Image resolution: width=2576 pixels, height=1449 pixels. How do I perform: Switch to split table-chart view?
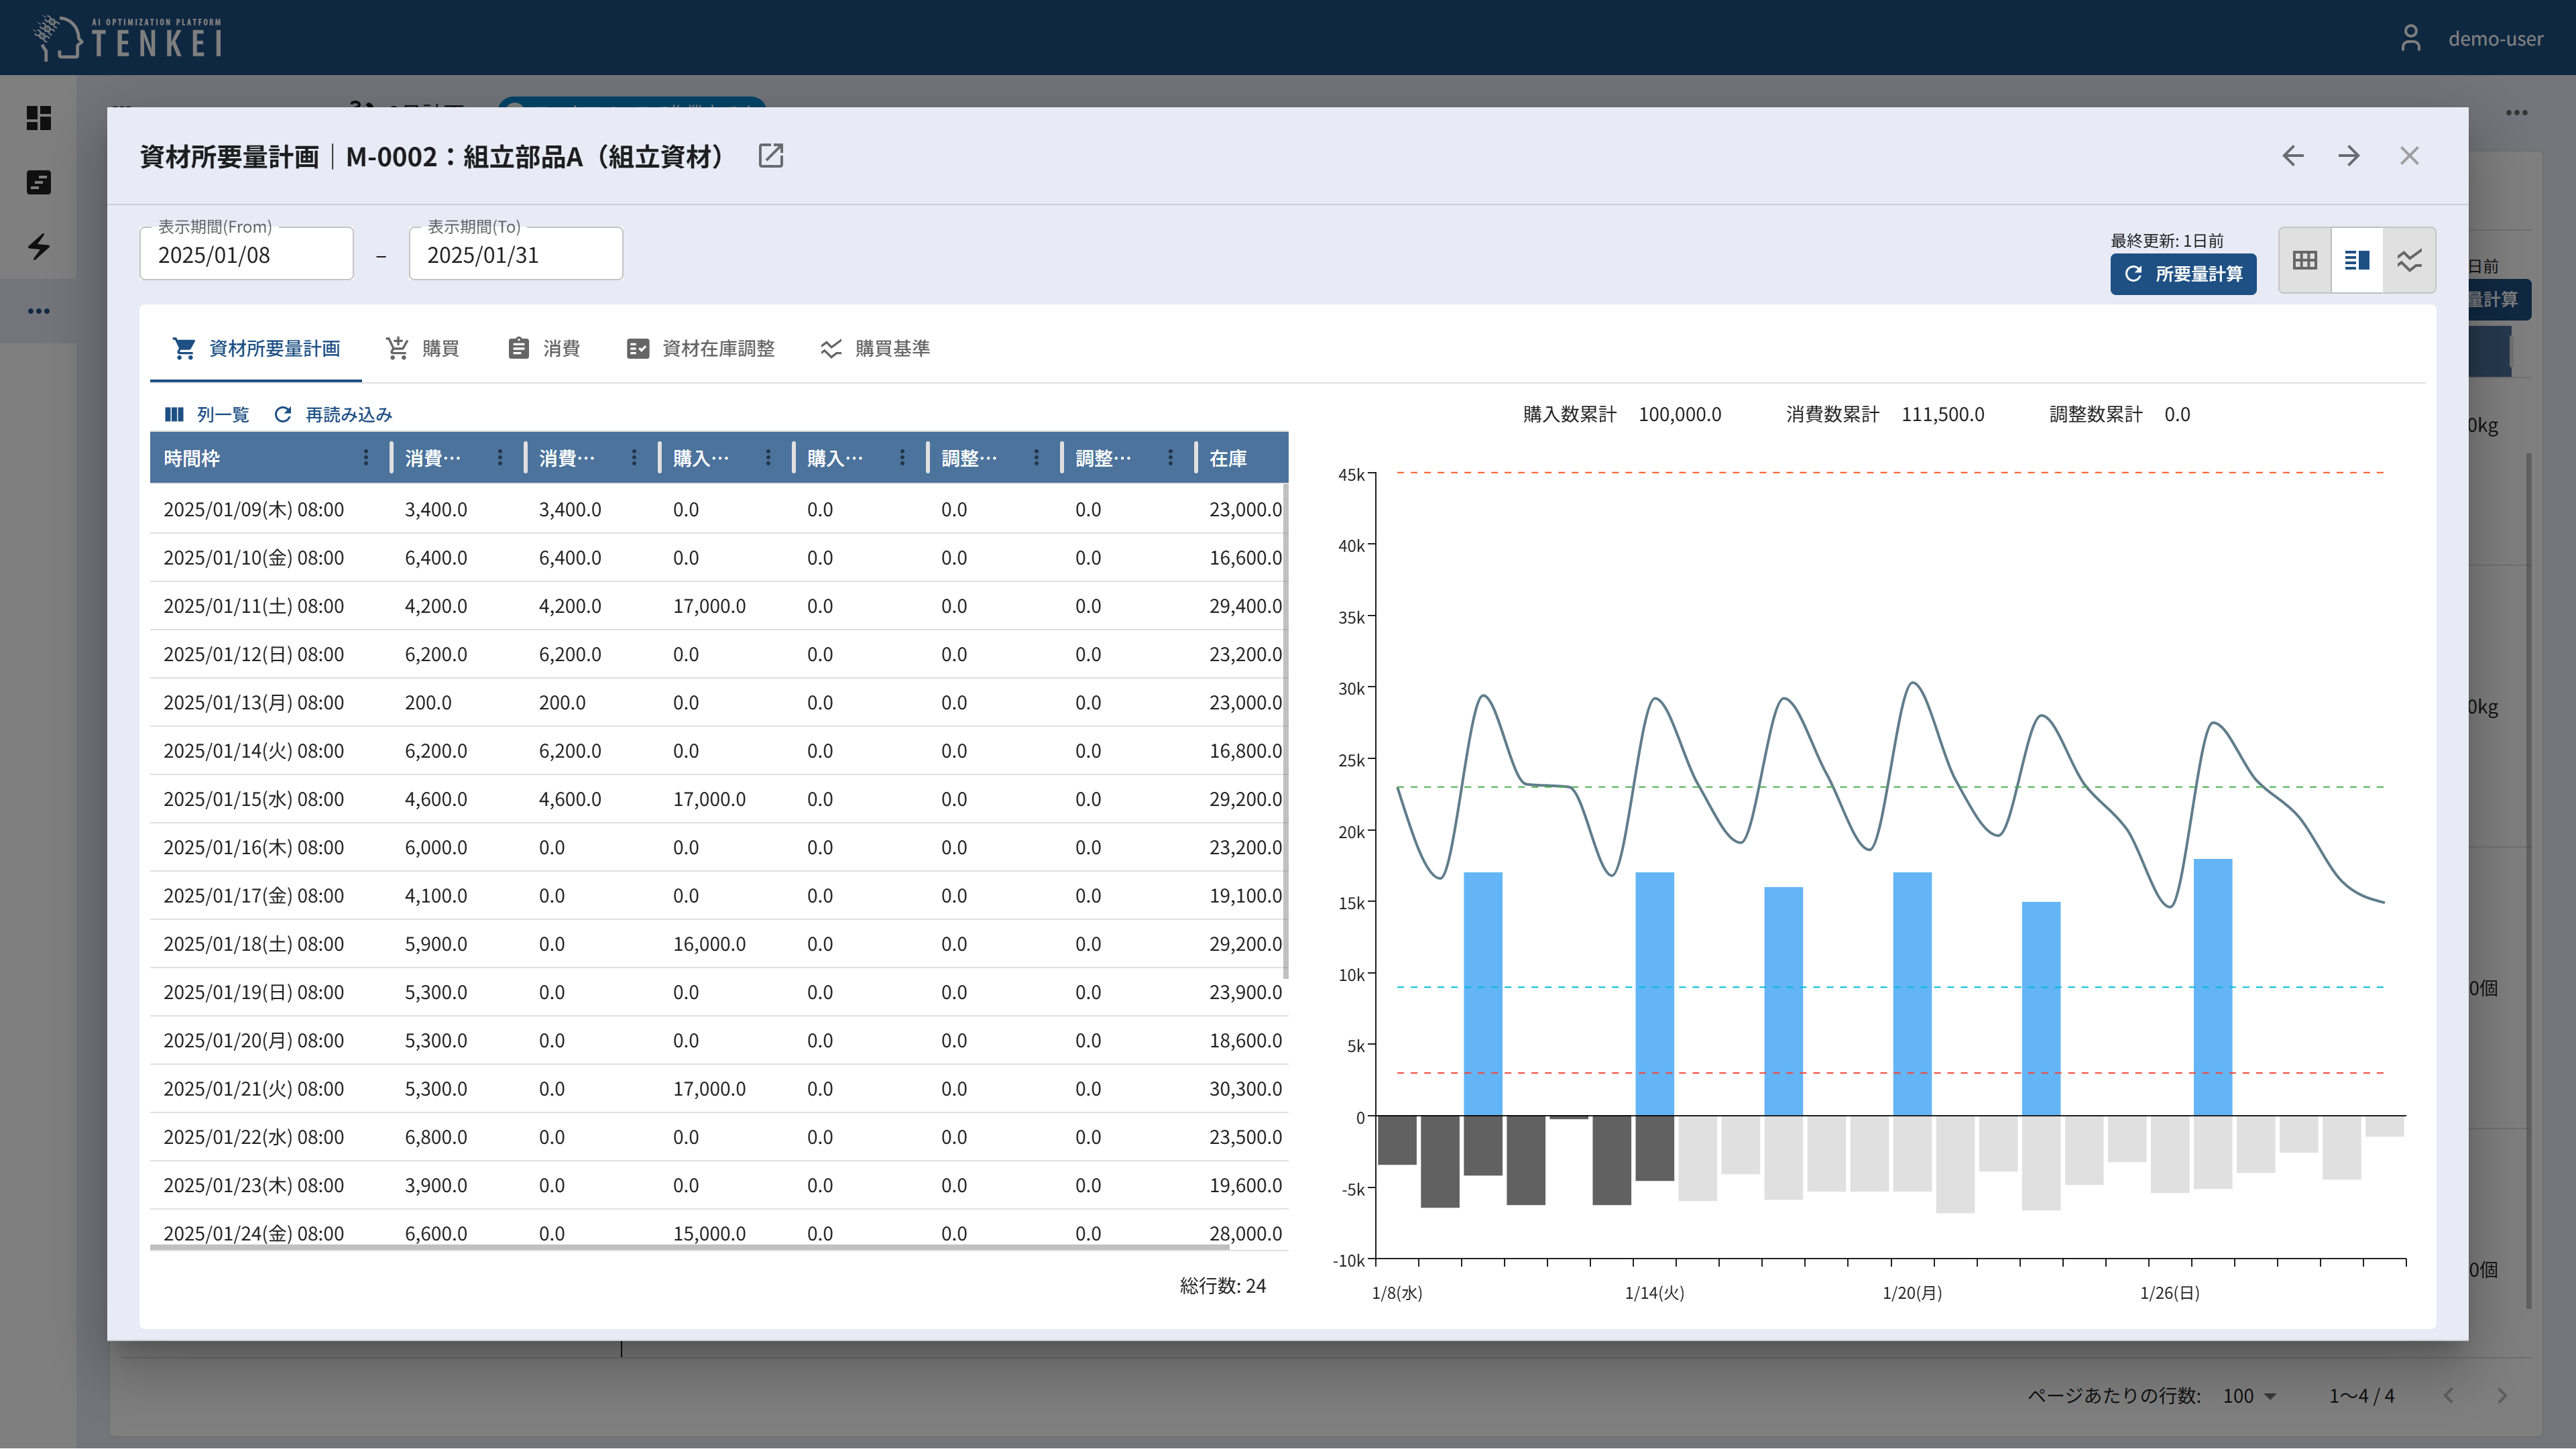pyautogui.click(x=2356, y=260)
